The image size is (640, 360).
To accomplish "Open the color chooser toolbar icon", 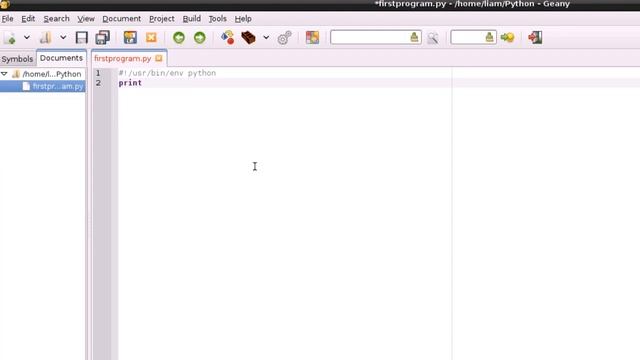I will (x=312, y=38).
